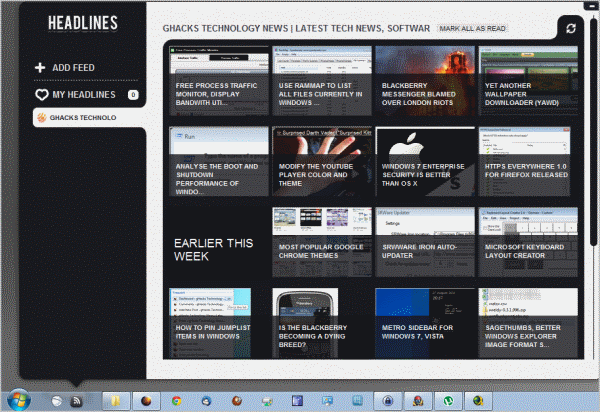Open Free Process Traffic Monitor article
The height and width of the screenshot is (412, 600).
point(220,81)
